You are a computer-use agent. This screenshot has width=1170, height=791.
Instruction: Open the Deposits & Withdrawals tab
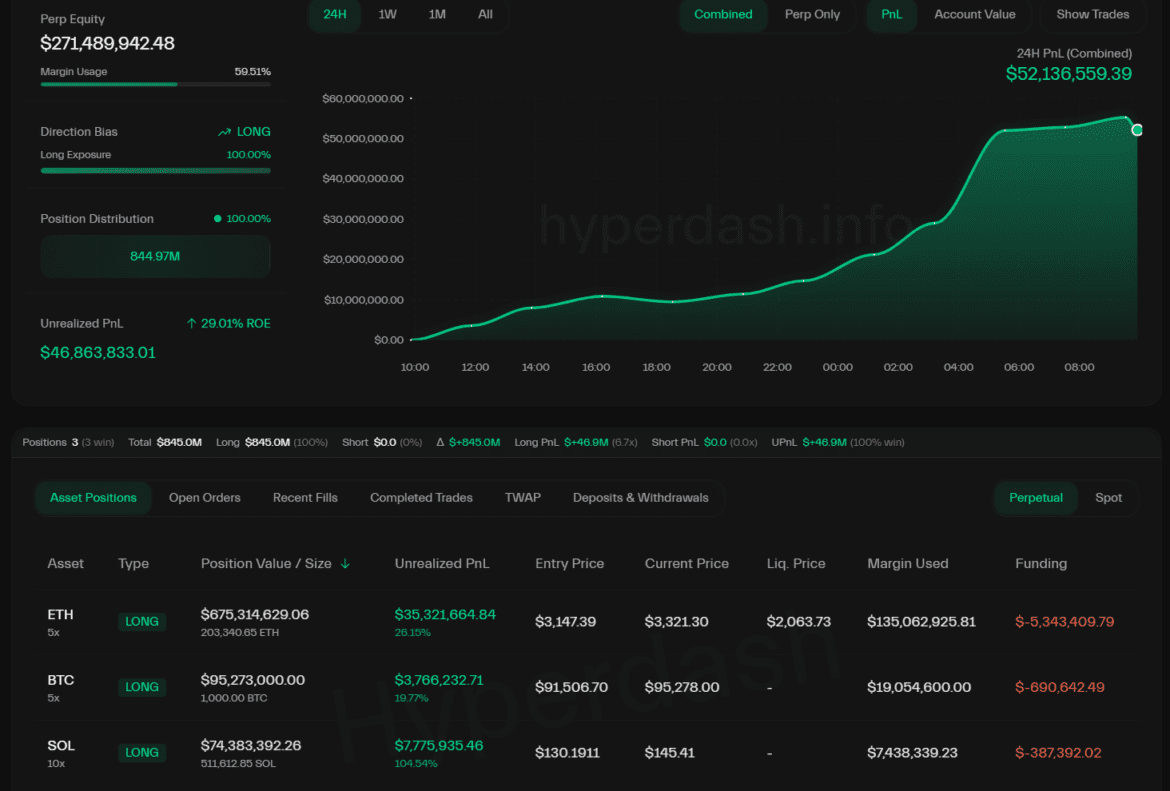pos(640,497)
